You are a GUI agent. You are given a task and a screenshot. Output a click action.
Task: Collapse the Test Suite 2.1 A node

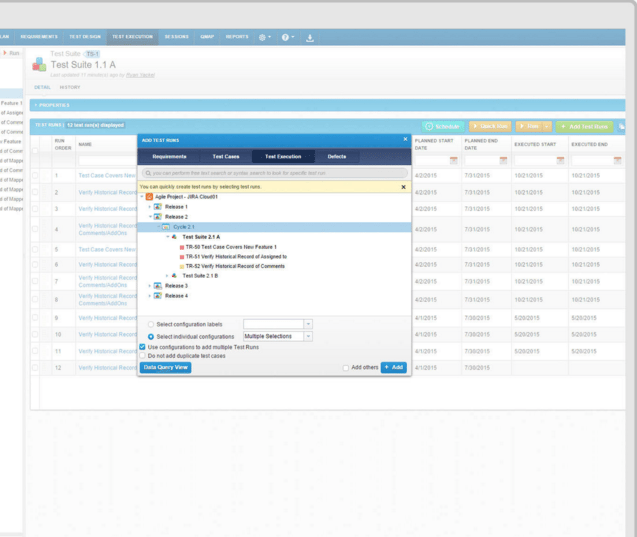tap(167, 236)
